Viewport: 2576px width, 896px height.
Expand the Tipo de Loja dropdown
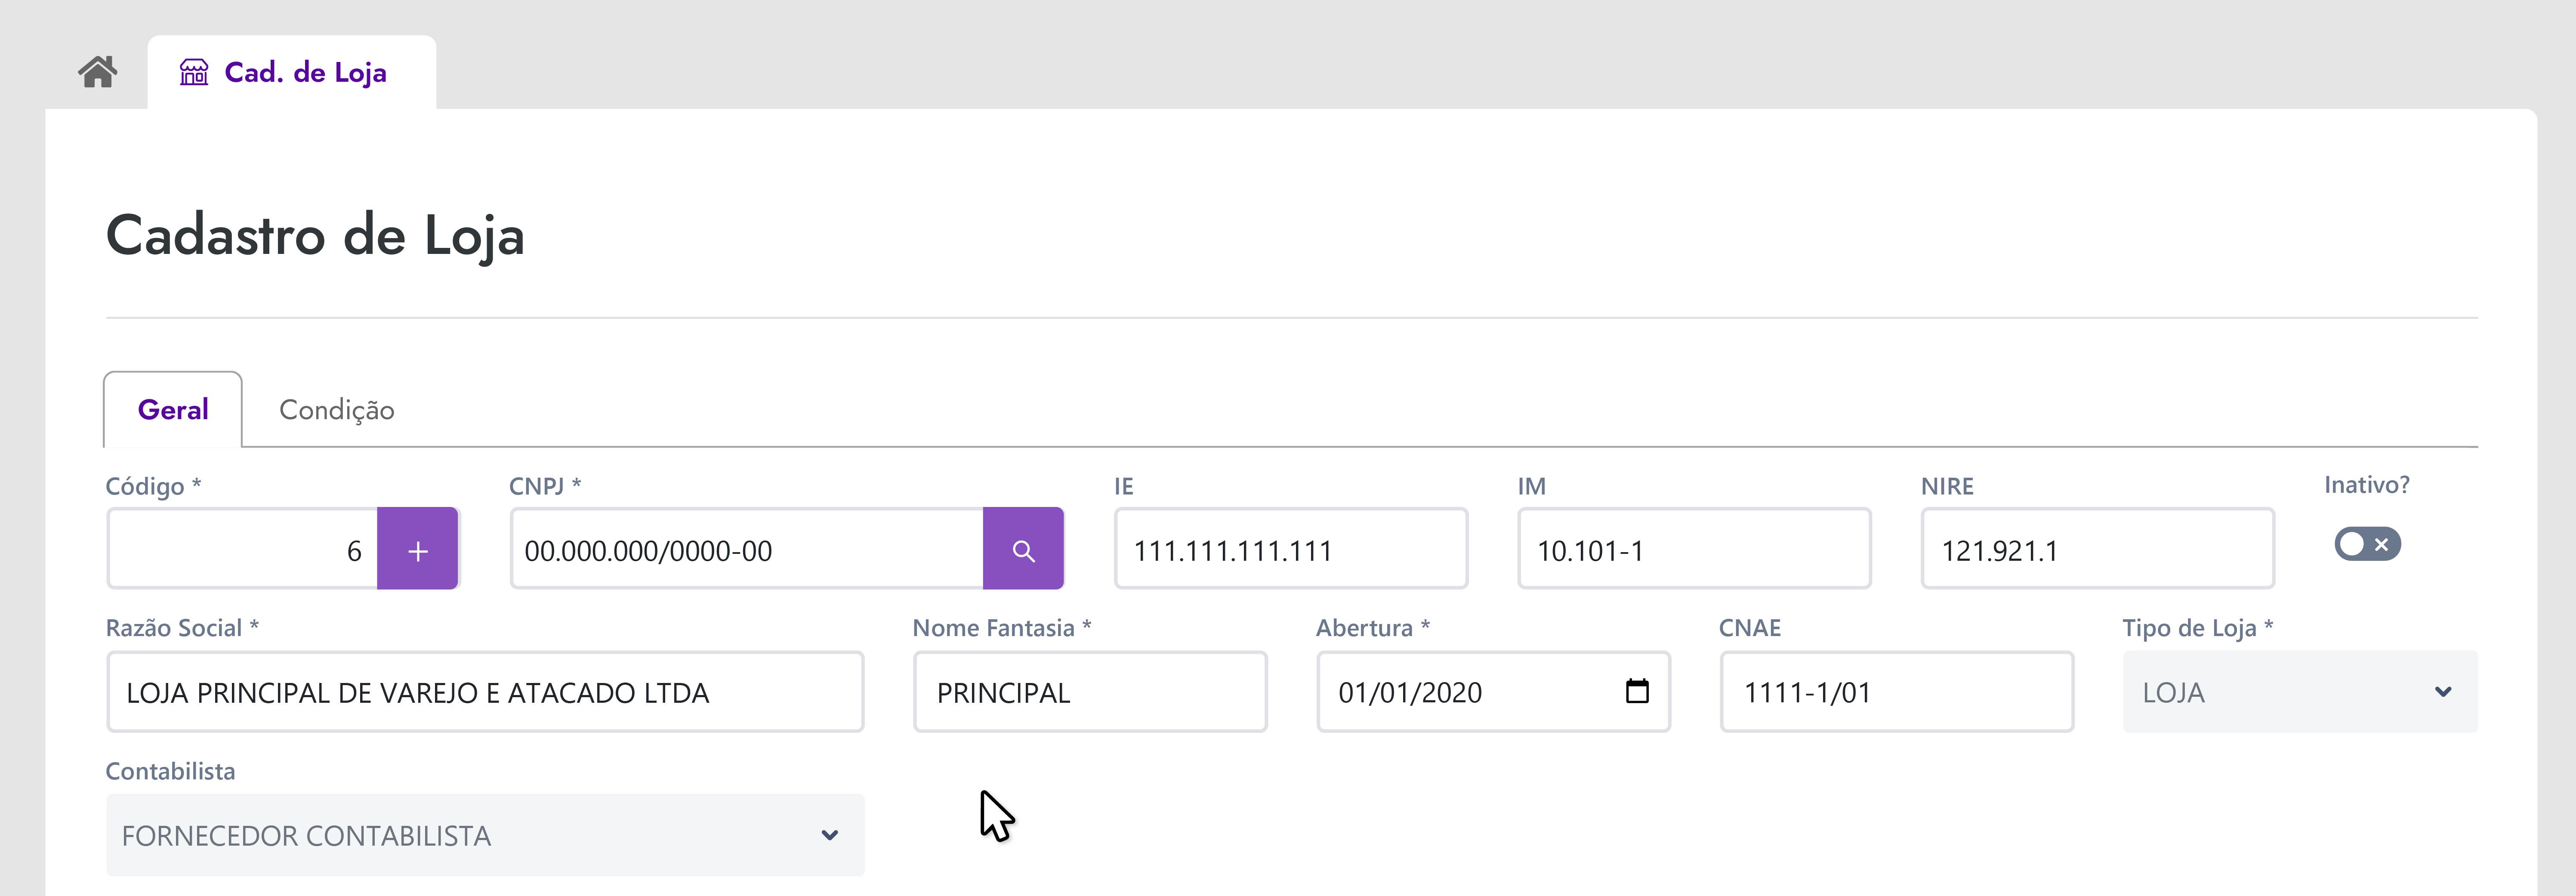click(x=2300, y=692)
